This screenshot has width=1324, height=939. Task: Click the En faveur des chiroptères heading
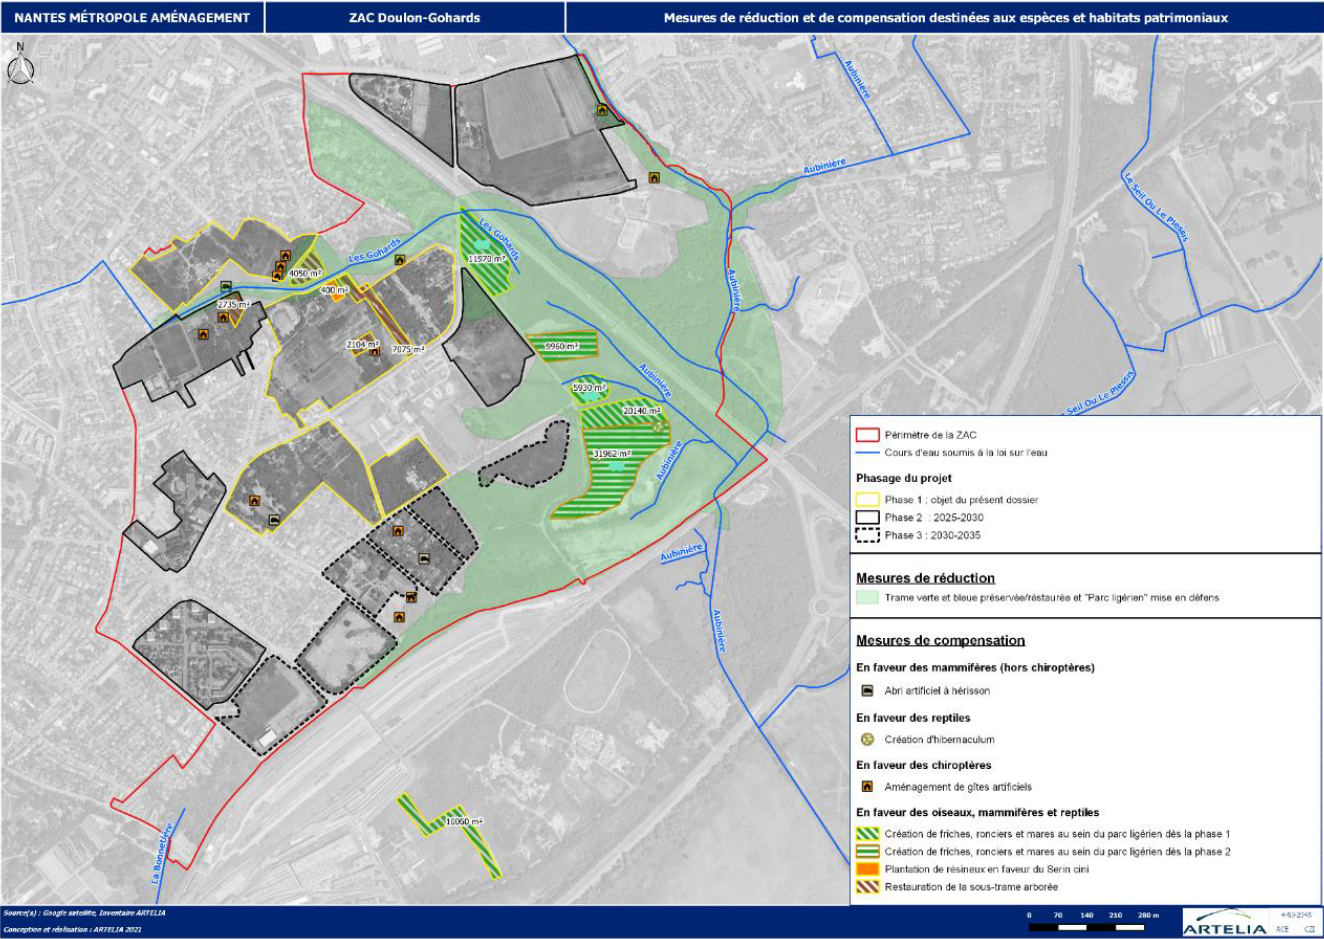coord(924,765)
